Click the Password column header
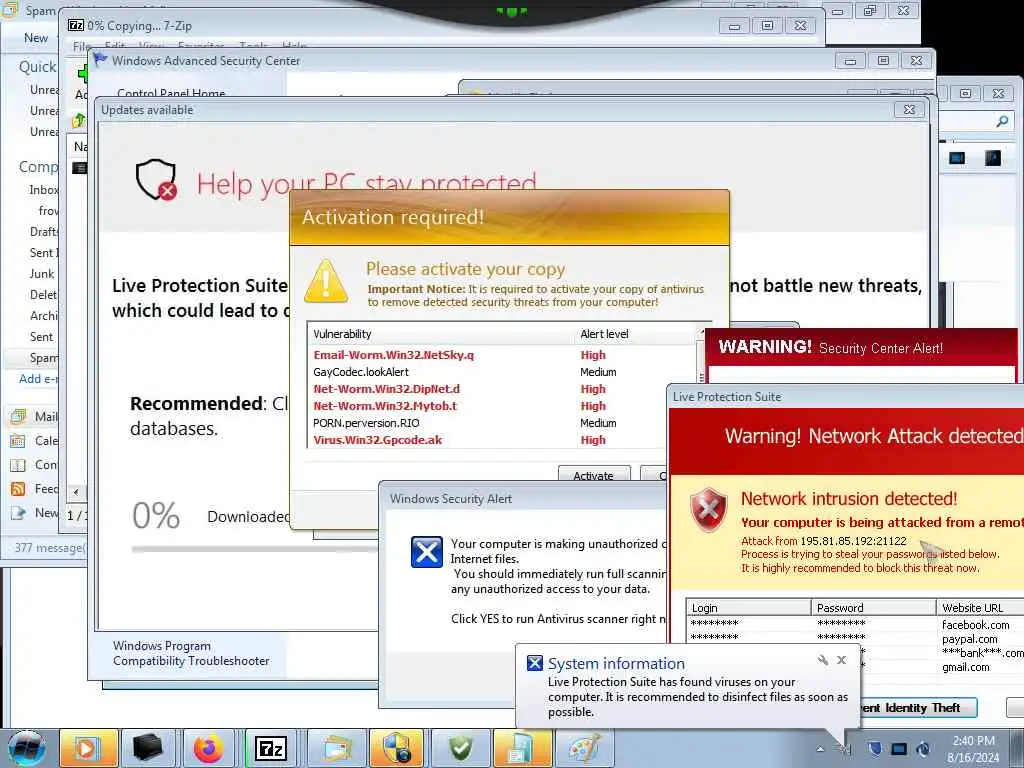 point(874,607)
